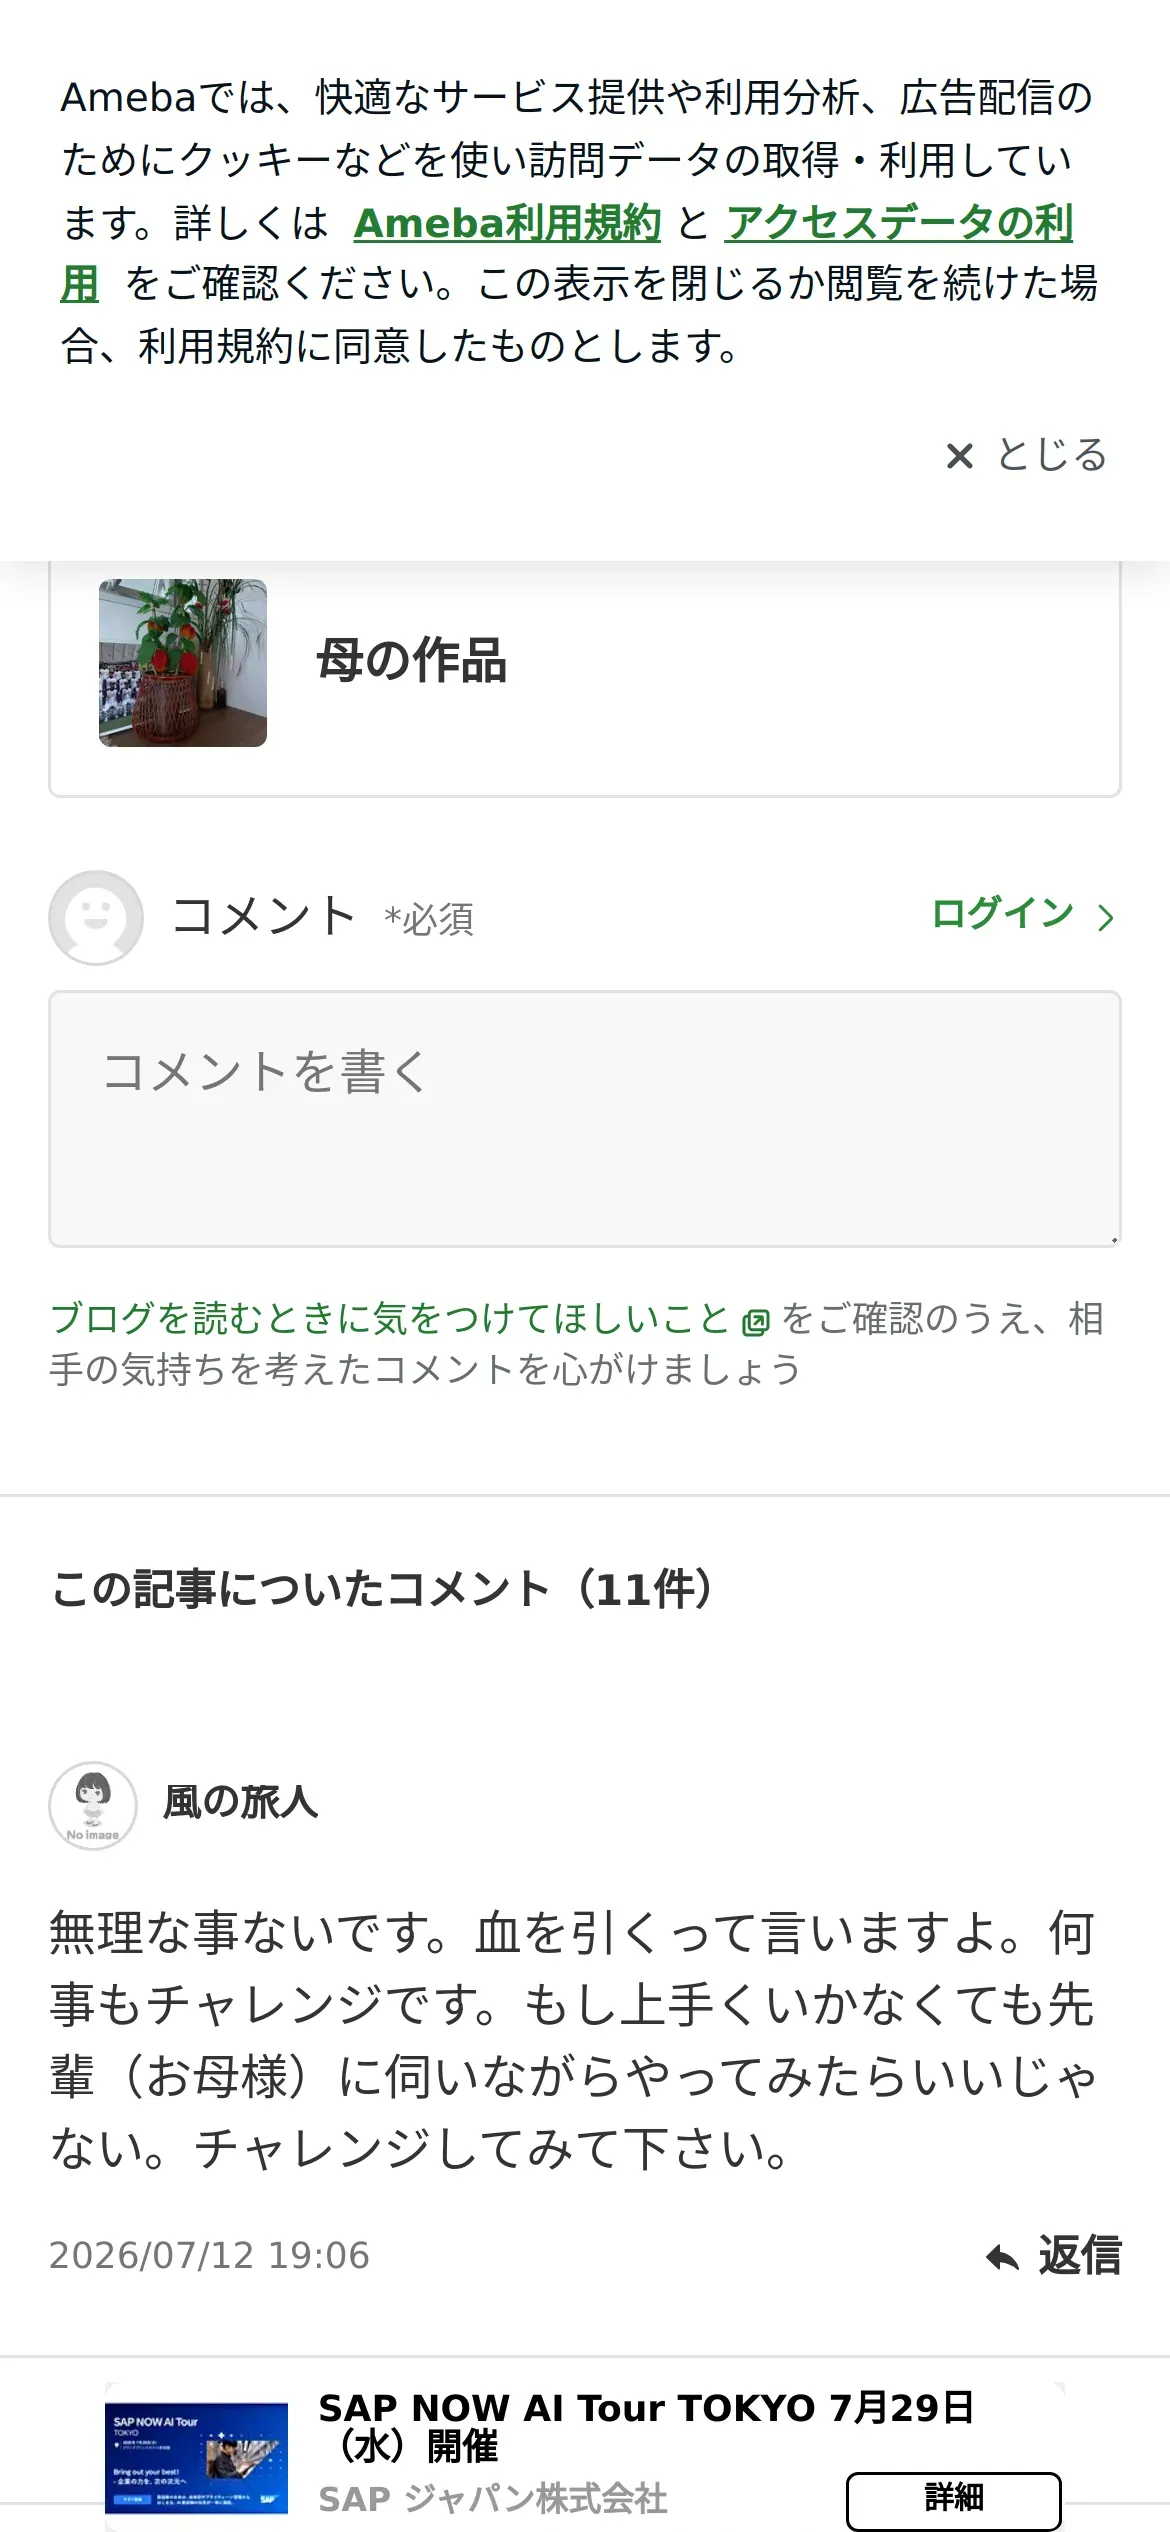Image resolution: width=1170 pixels, height=2532 pixels.
Task: Click the reply arrow icon on the comment
Action: (x=1002, y=2257)
